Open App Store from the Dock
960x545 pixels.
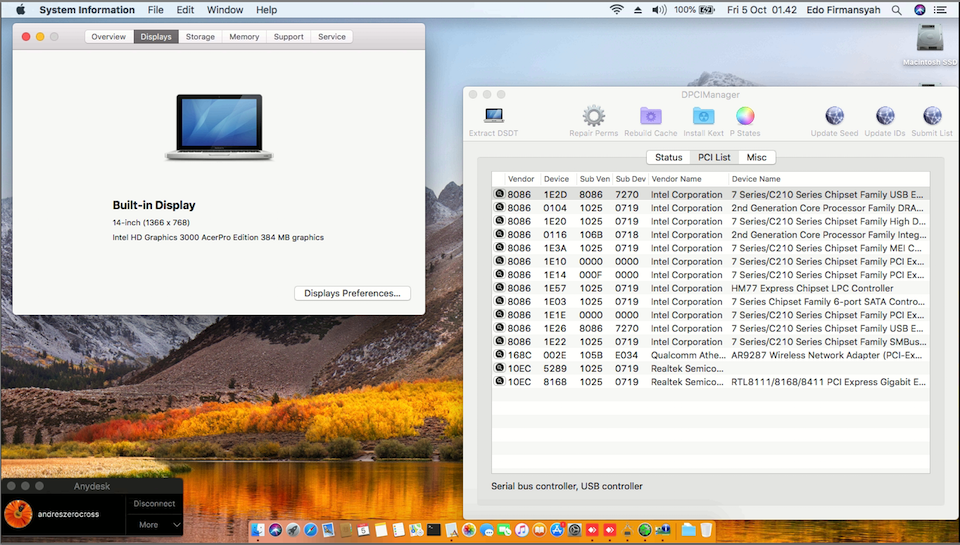click(557, 530)
